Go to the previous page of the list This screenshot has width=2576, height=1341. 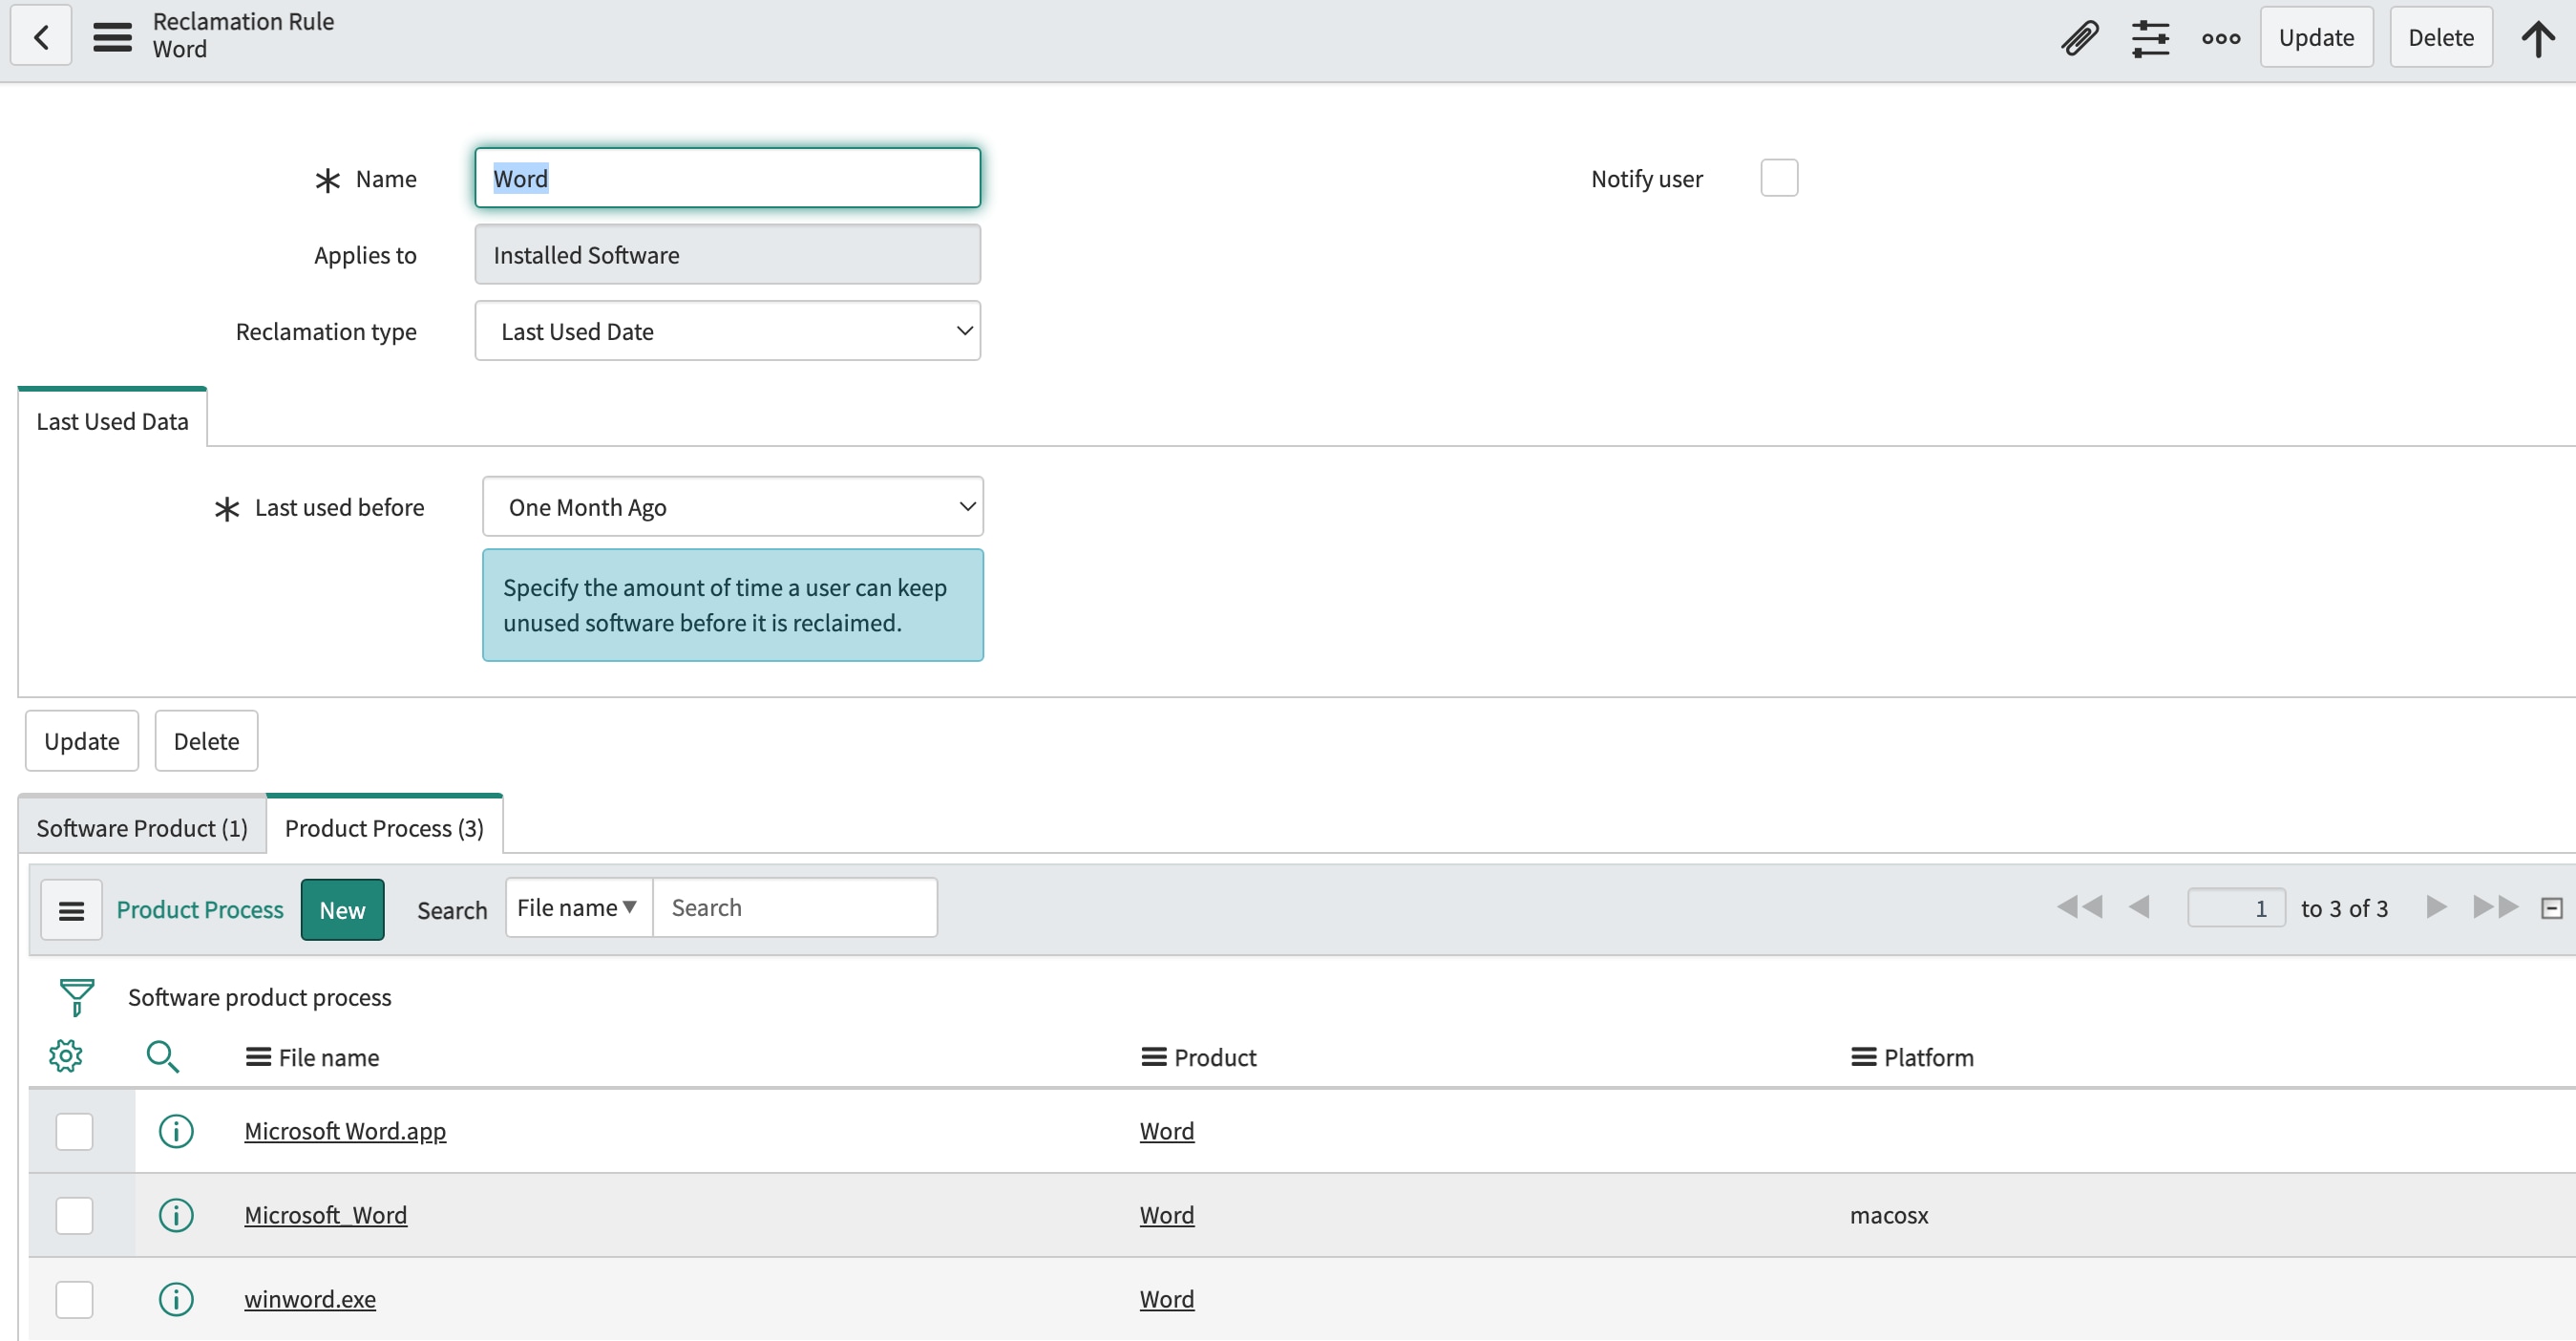(x=2139, y=907)
